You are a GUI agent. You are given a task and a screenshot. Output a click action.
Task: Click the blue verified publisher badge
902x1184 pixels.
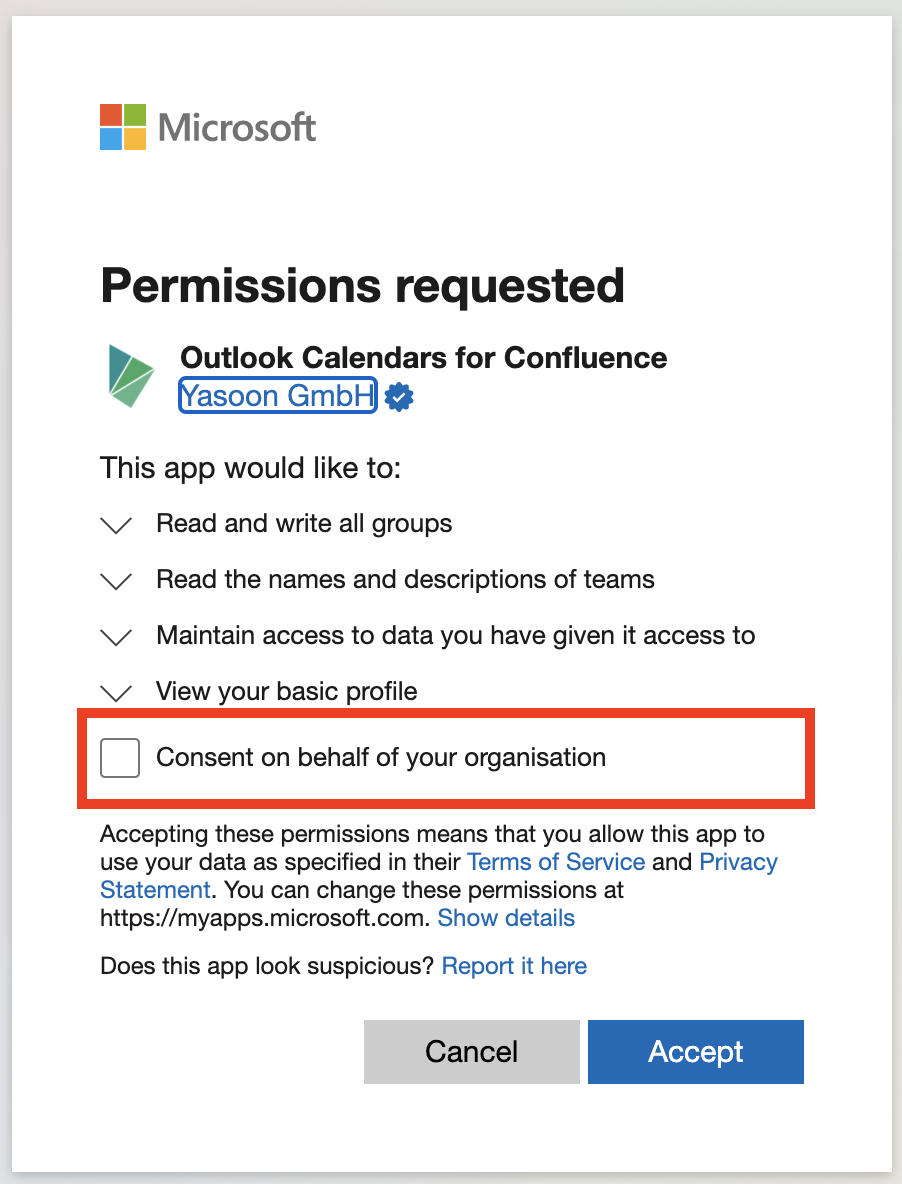tap(399, 397)
